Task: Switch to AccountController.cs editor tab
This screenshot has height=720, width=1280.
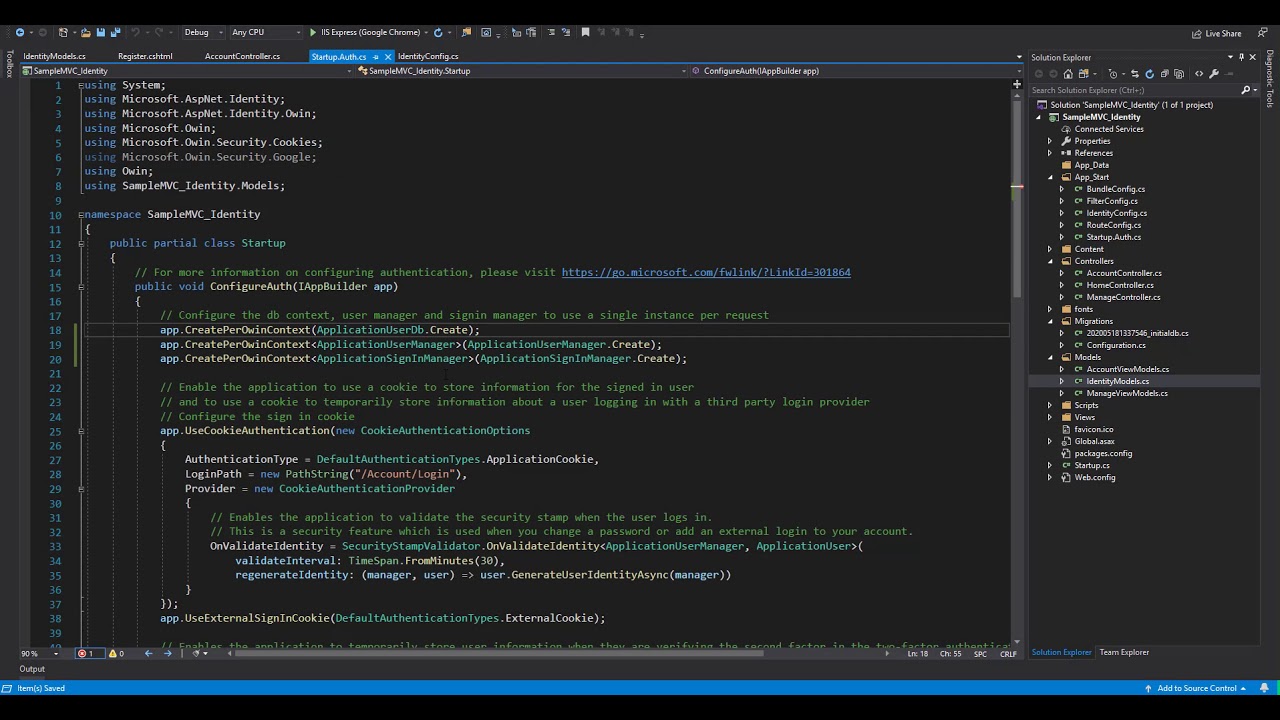Action: pyautogui.click(x=242, y=56)
